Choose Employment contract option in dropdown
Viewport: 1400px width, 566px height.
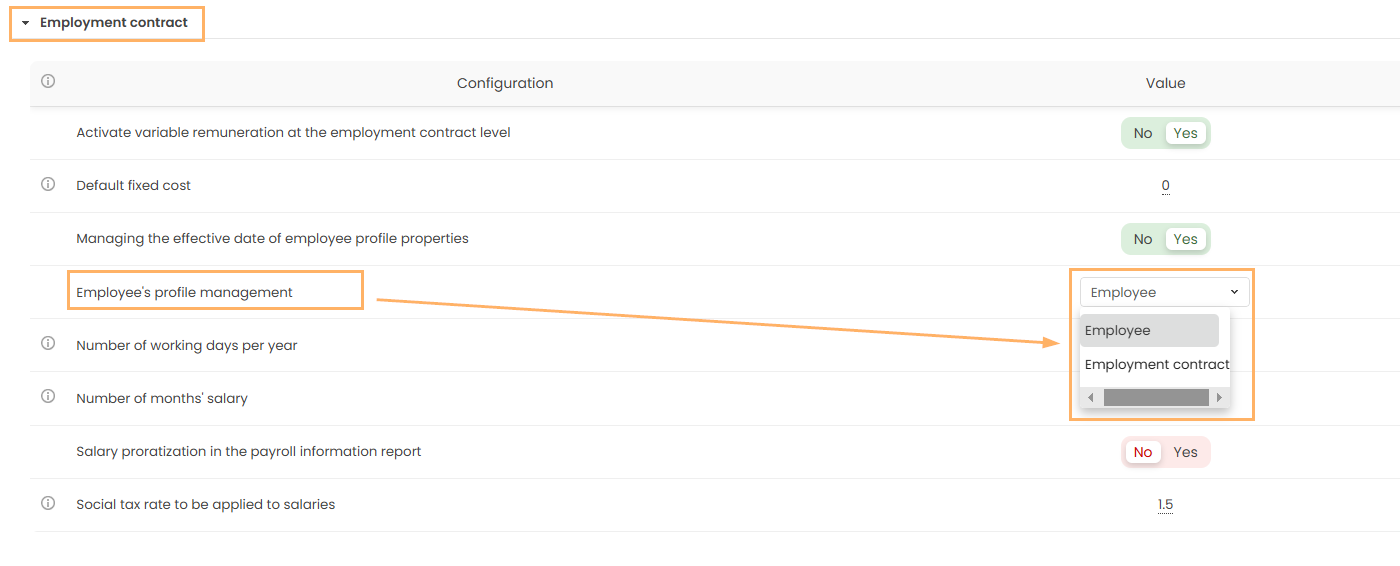[x=1156, y=364]
